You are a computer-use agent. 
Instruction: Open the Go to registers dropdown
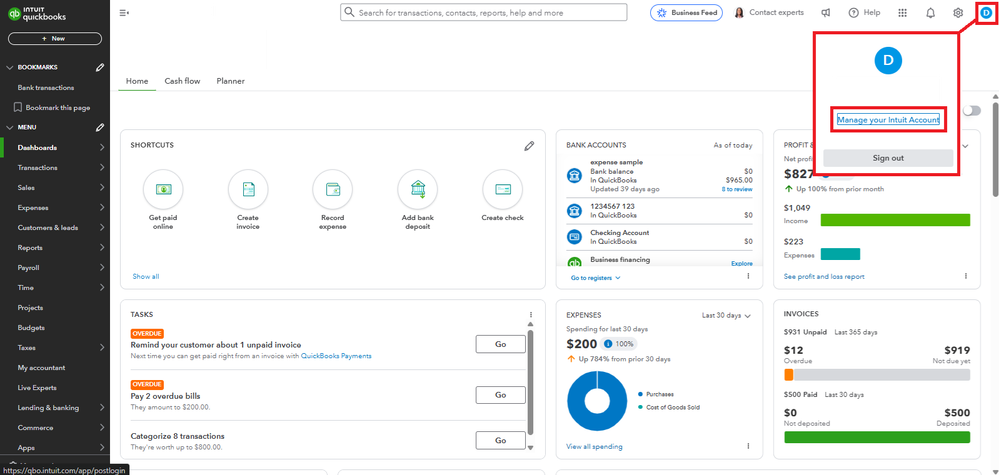[596, 278]
